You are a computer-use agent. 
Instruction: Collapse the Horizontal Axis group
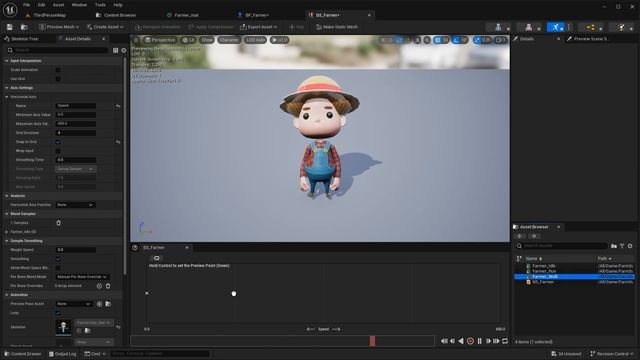(x=7, y=97)
